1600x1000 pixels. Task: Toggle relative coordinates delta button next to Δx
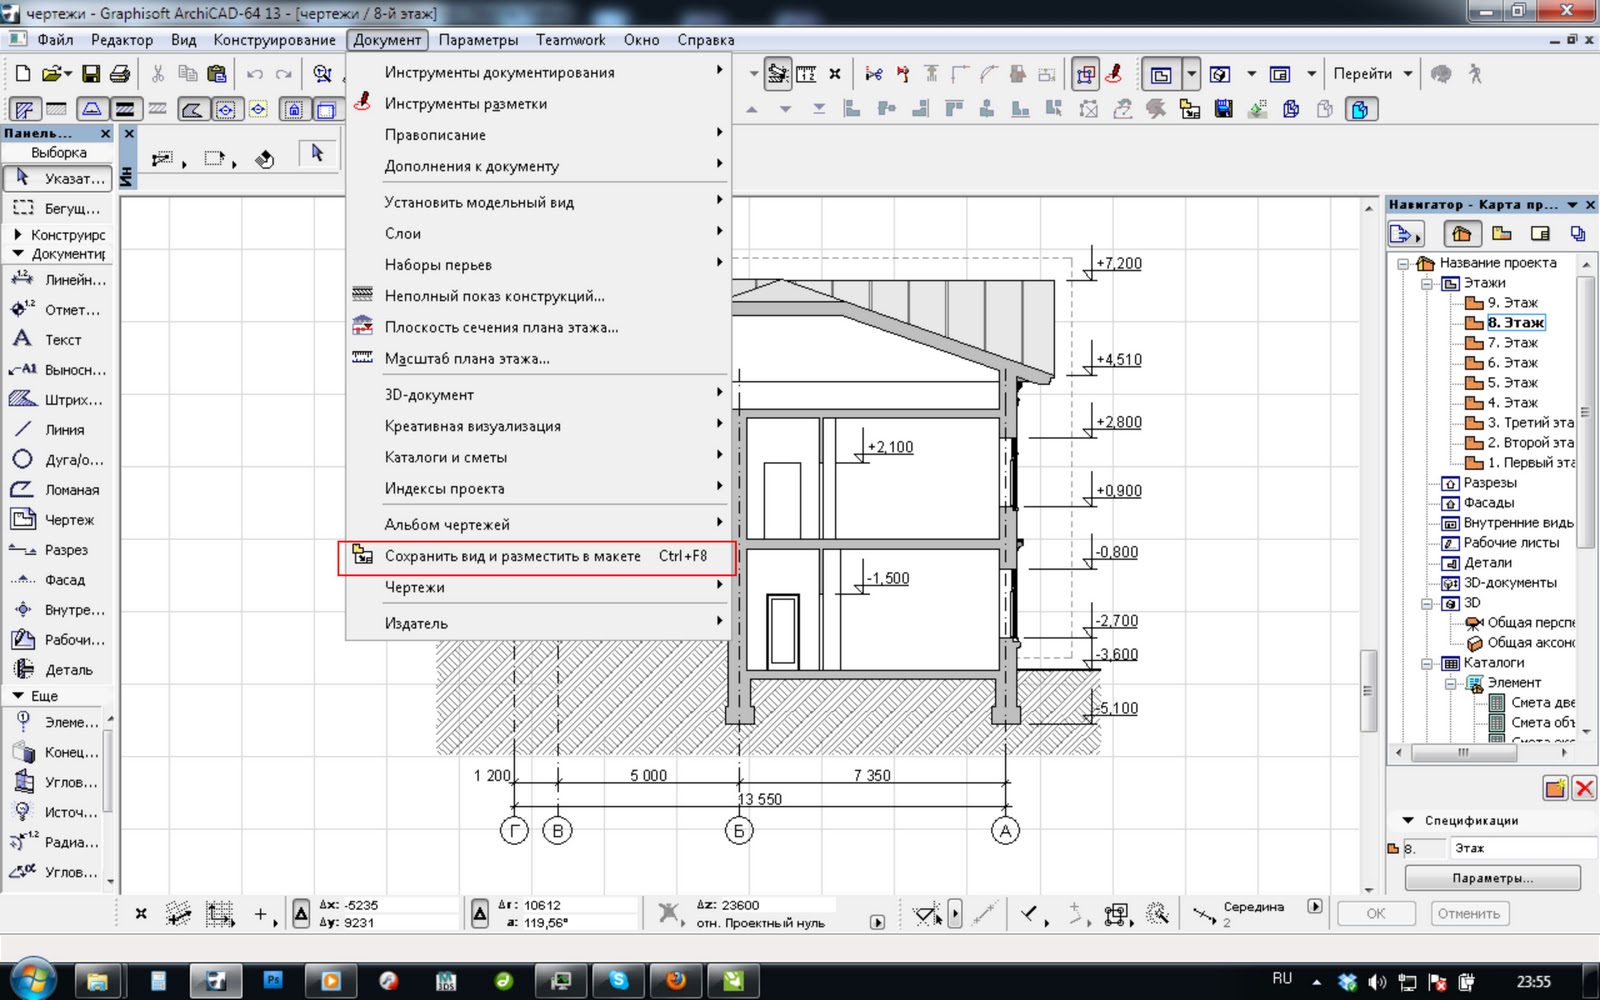pos(301,912)
